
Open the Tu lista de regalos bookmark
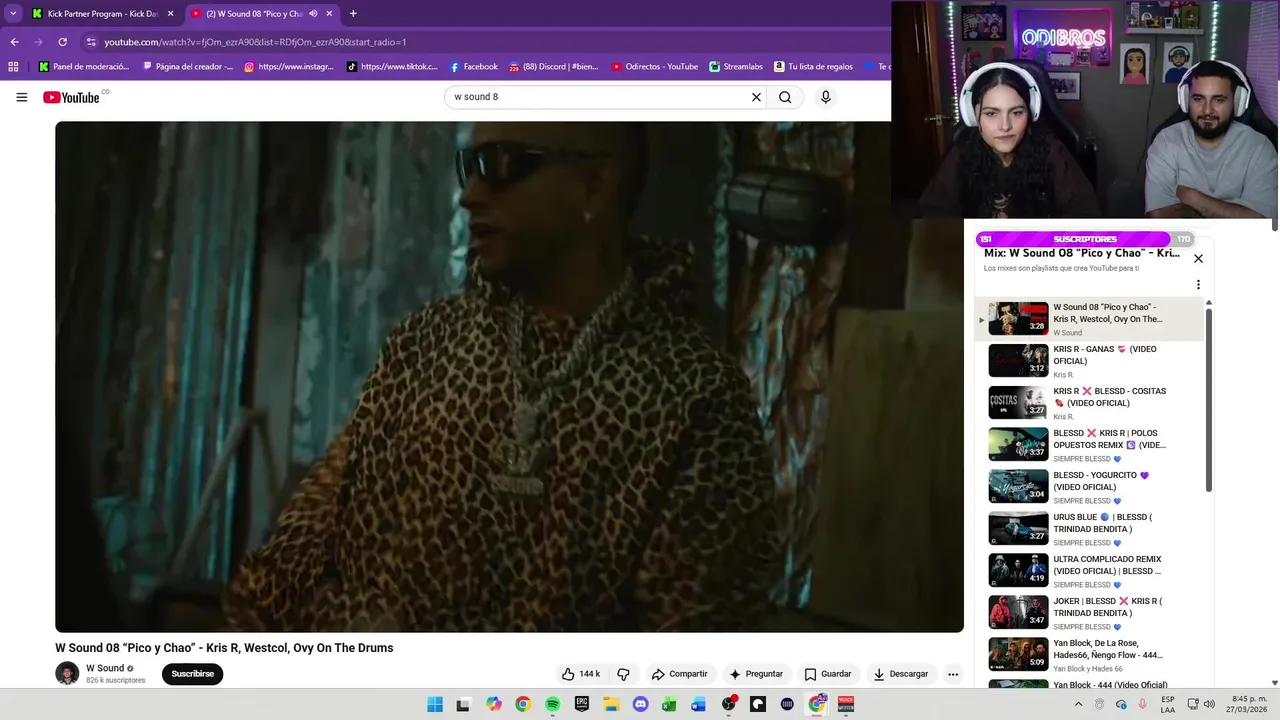point(813,67)
